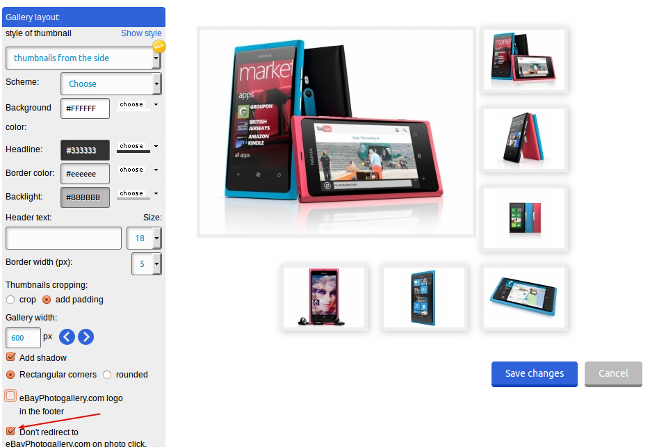Choose rounded corners radio button
This screenshot has height=447, width=650.
click(107, 374)
